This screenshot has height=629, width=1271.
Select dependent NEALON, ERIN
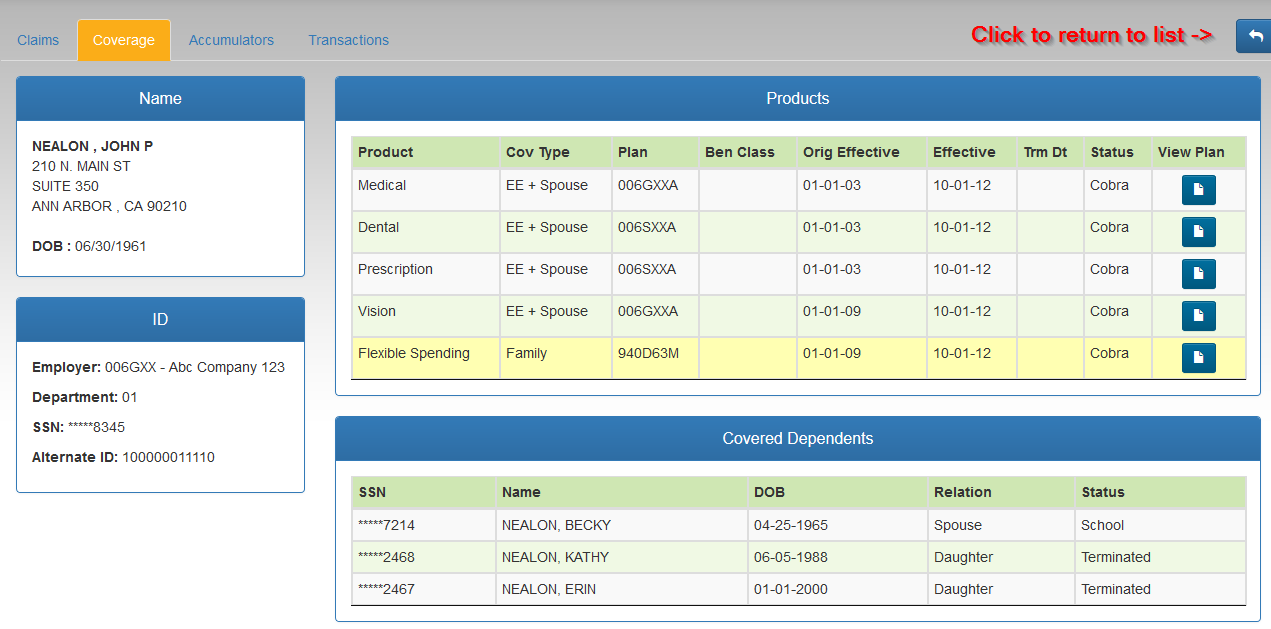pyautogui.click(x=549, y=589)
